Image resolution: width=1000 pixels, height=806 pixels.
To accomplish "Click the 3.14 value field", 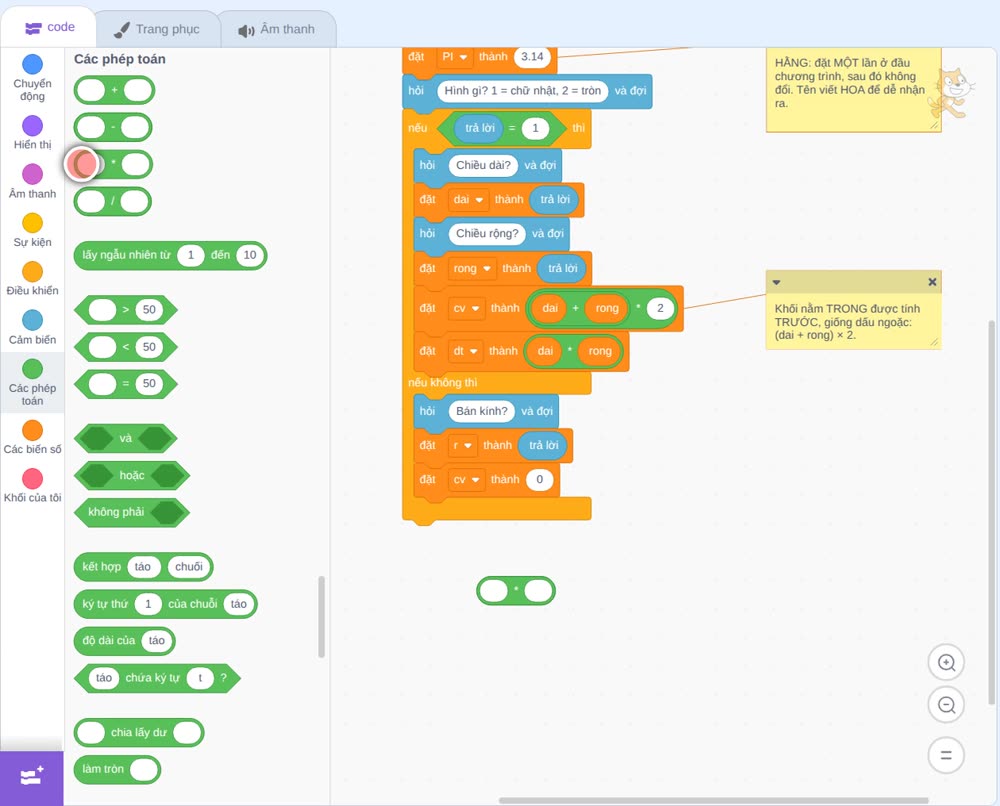I will pos(532,57).
